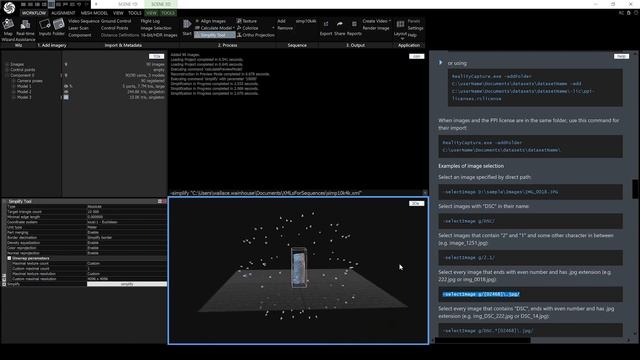Click the Folder import icon
Viewport: 640px width, 360px height.
(x=59, y=25)
